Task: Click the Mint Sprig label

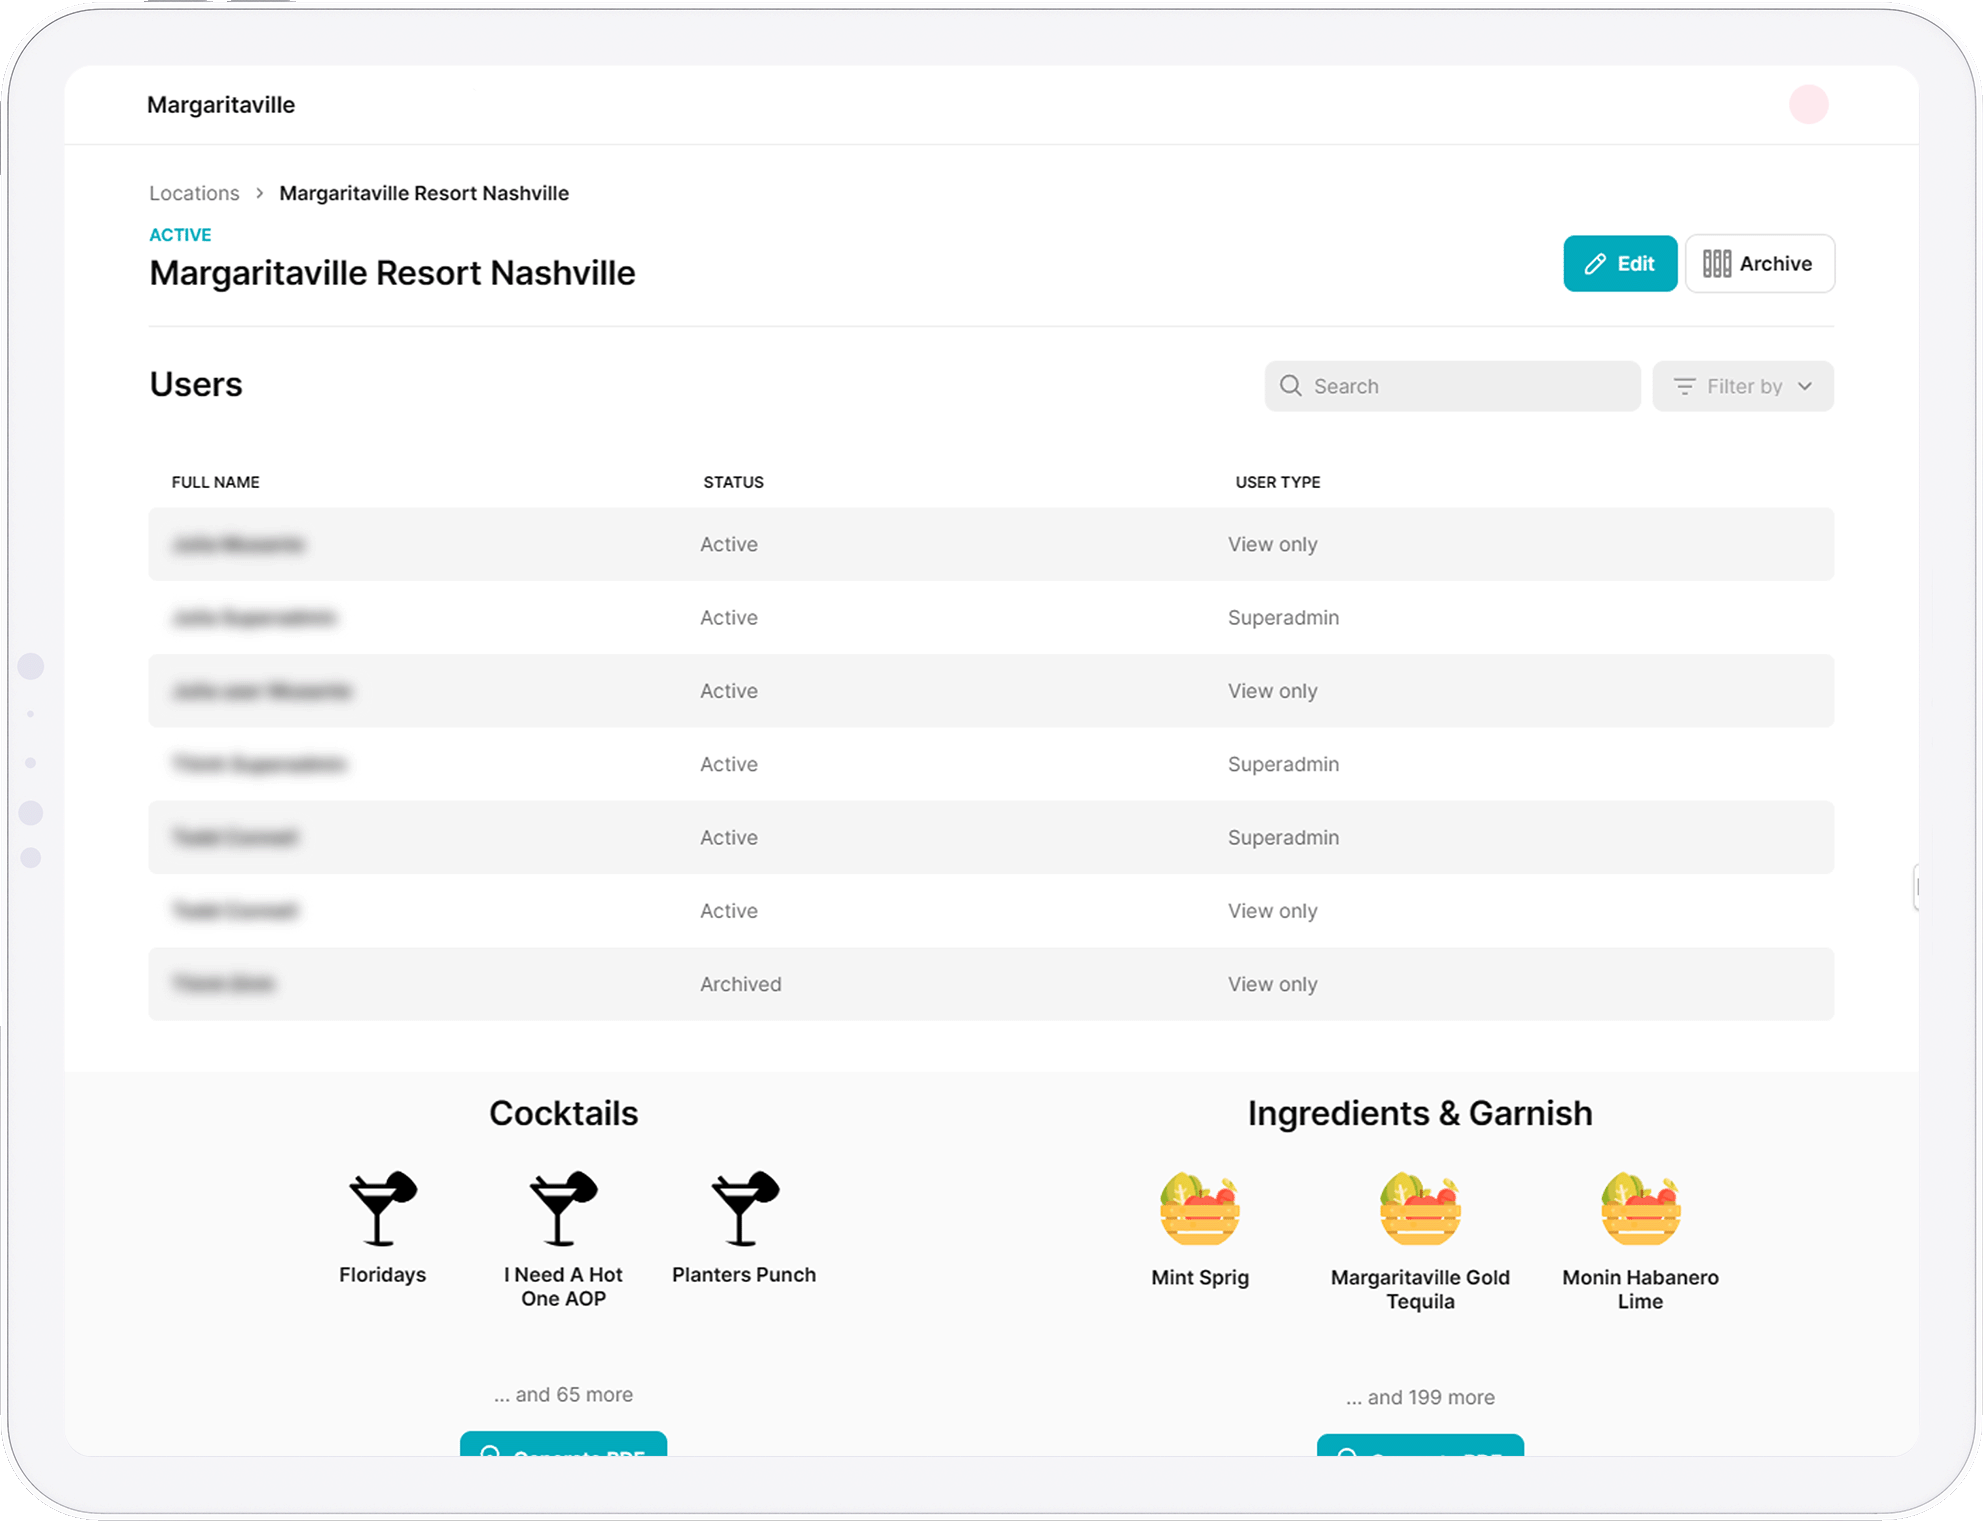Action: (1200, 1278)
